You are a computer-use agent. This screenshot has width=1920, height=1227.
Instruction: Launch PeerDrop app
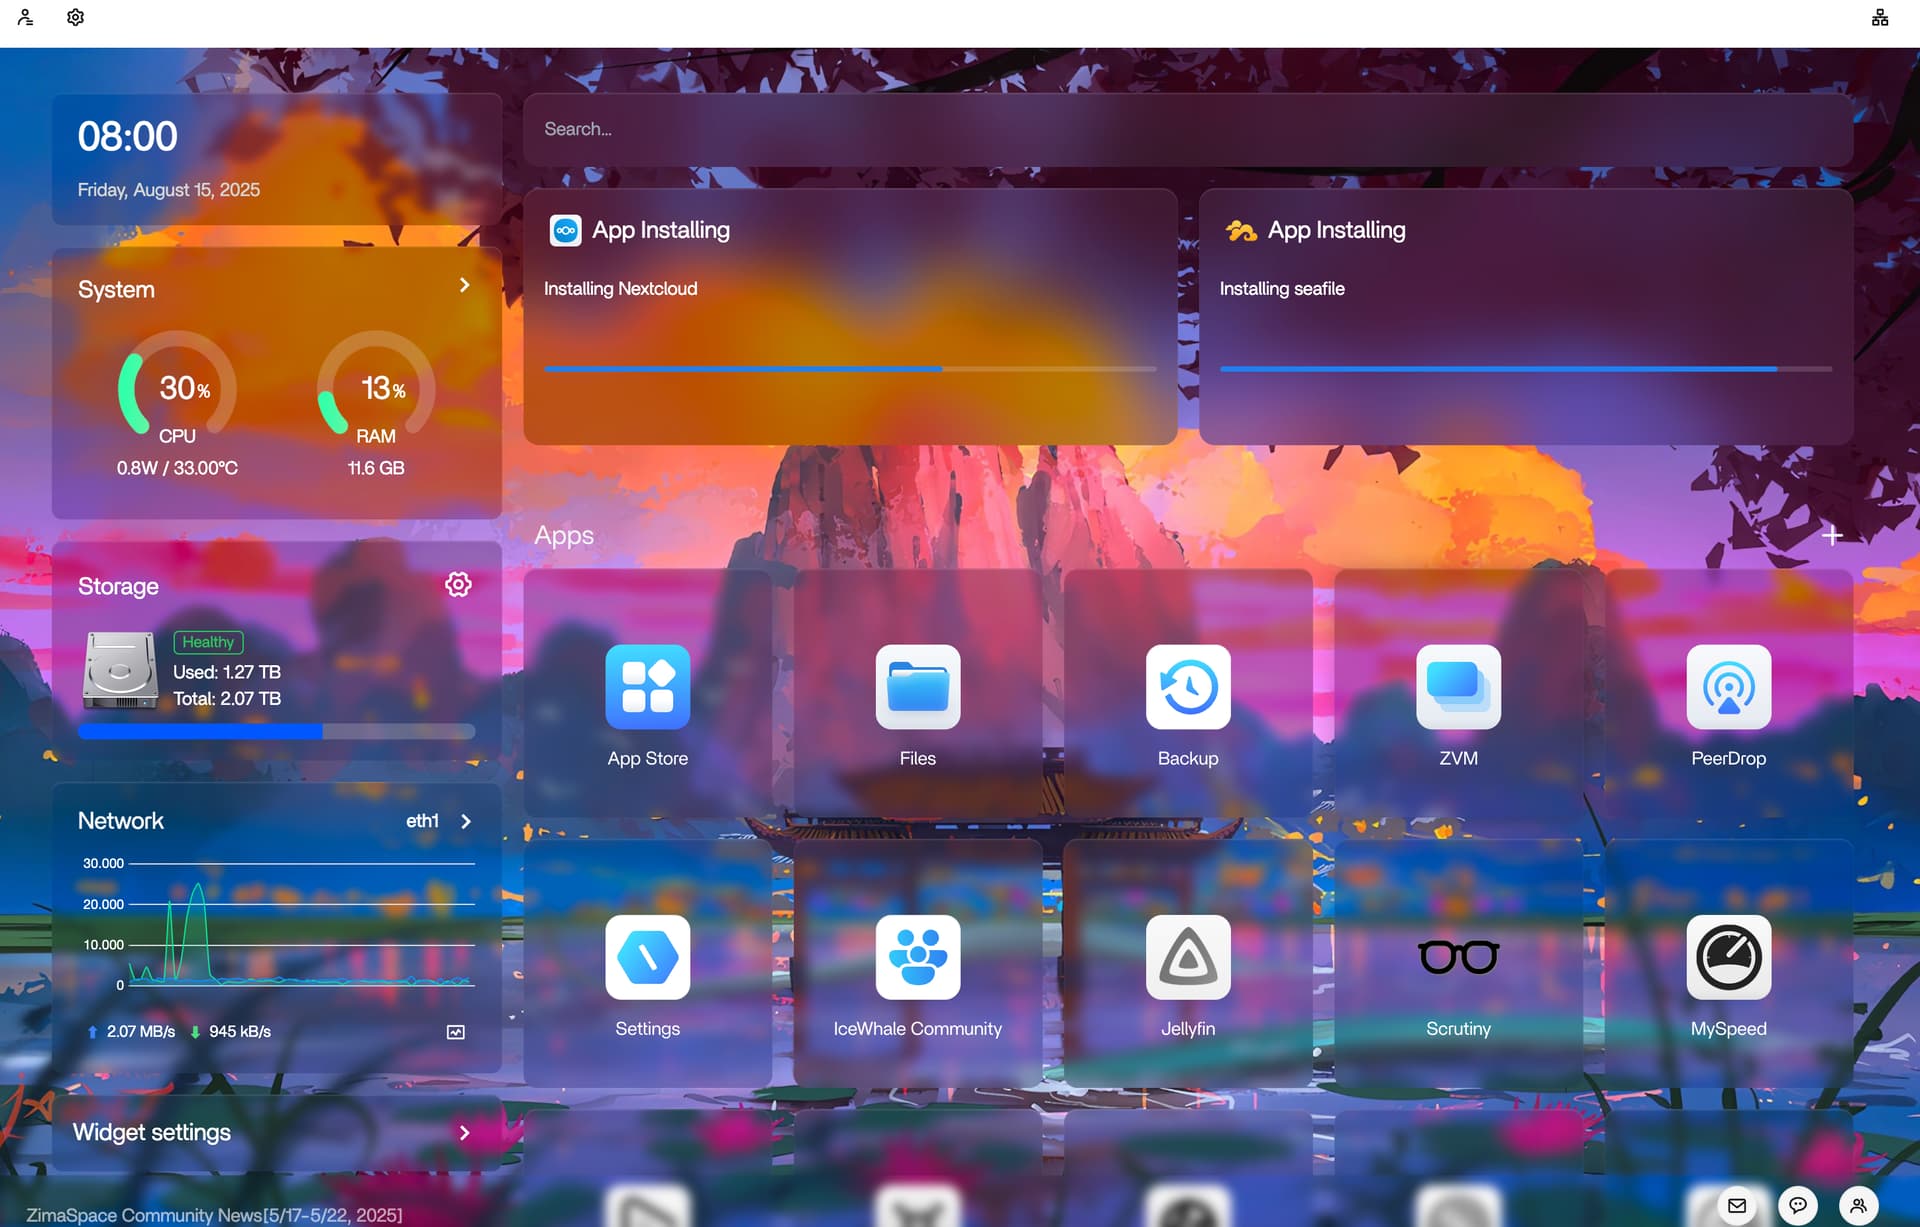pos(1728,687)
